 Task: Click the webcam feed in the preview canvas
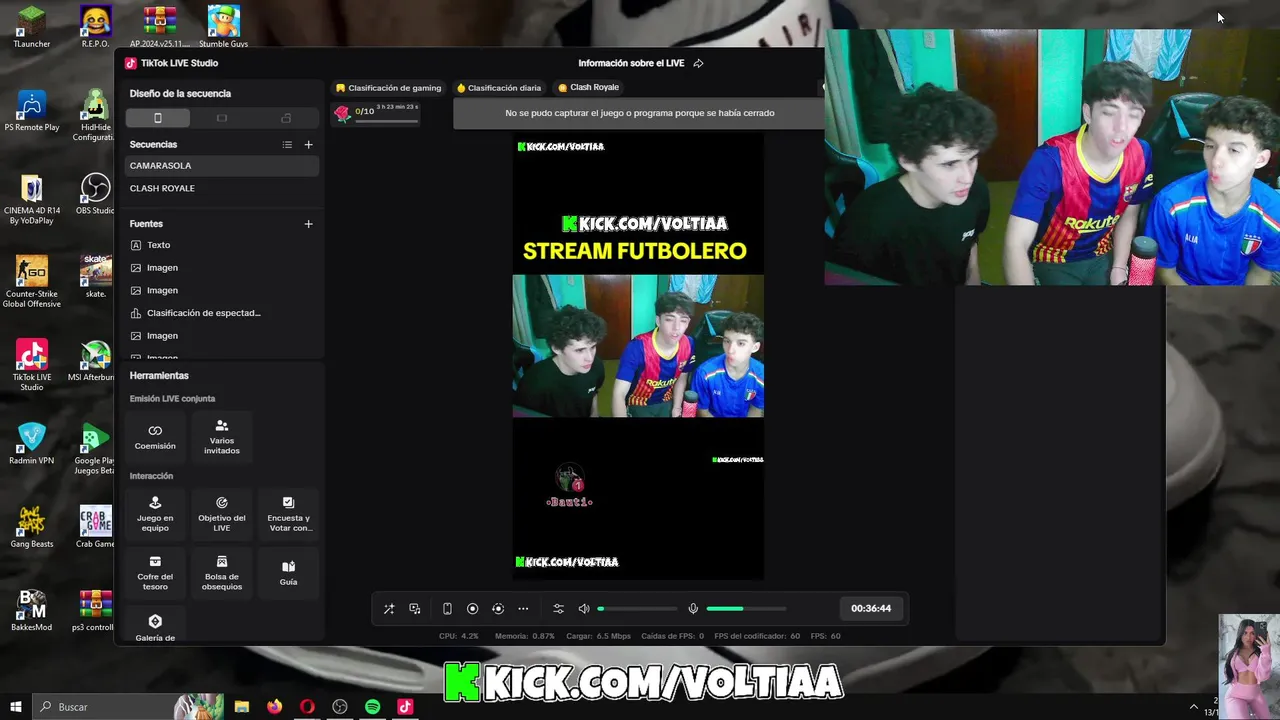[638, 346]
